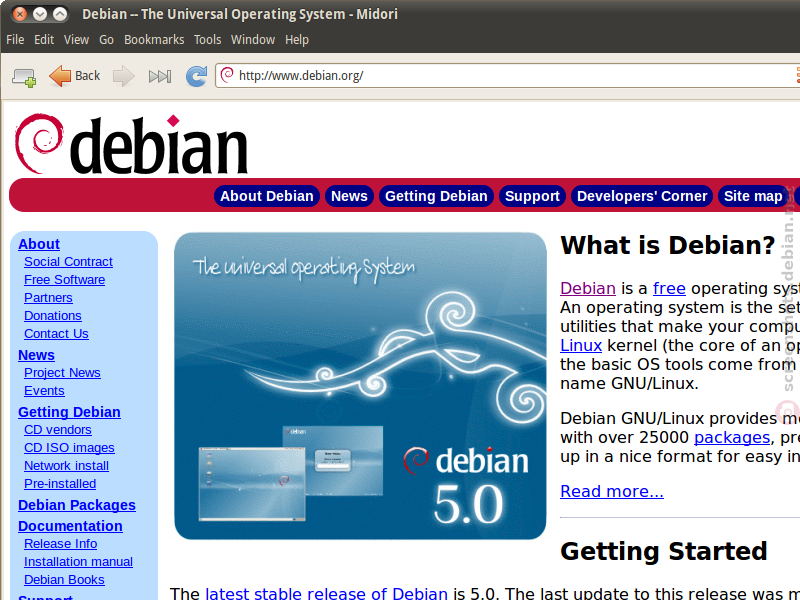Open the latest stable release of Debian link
Screen dimensions: 800x600
click(327, 593)
